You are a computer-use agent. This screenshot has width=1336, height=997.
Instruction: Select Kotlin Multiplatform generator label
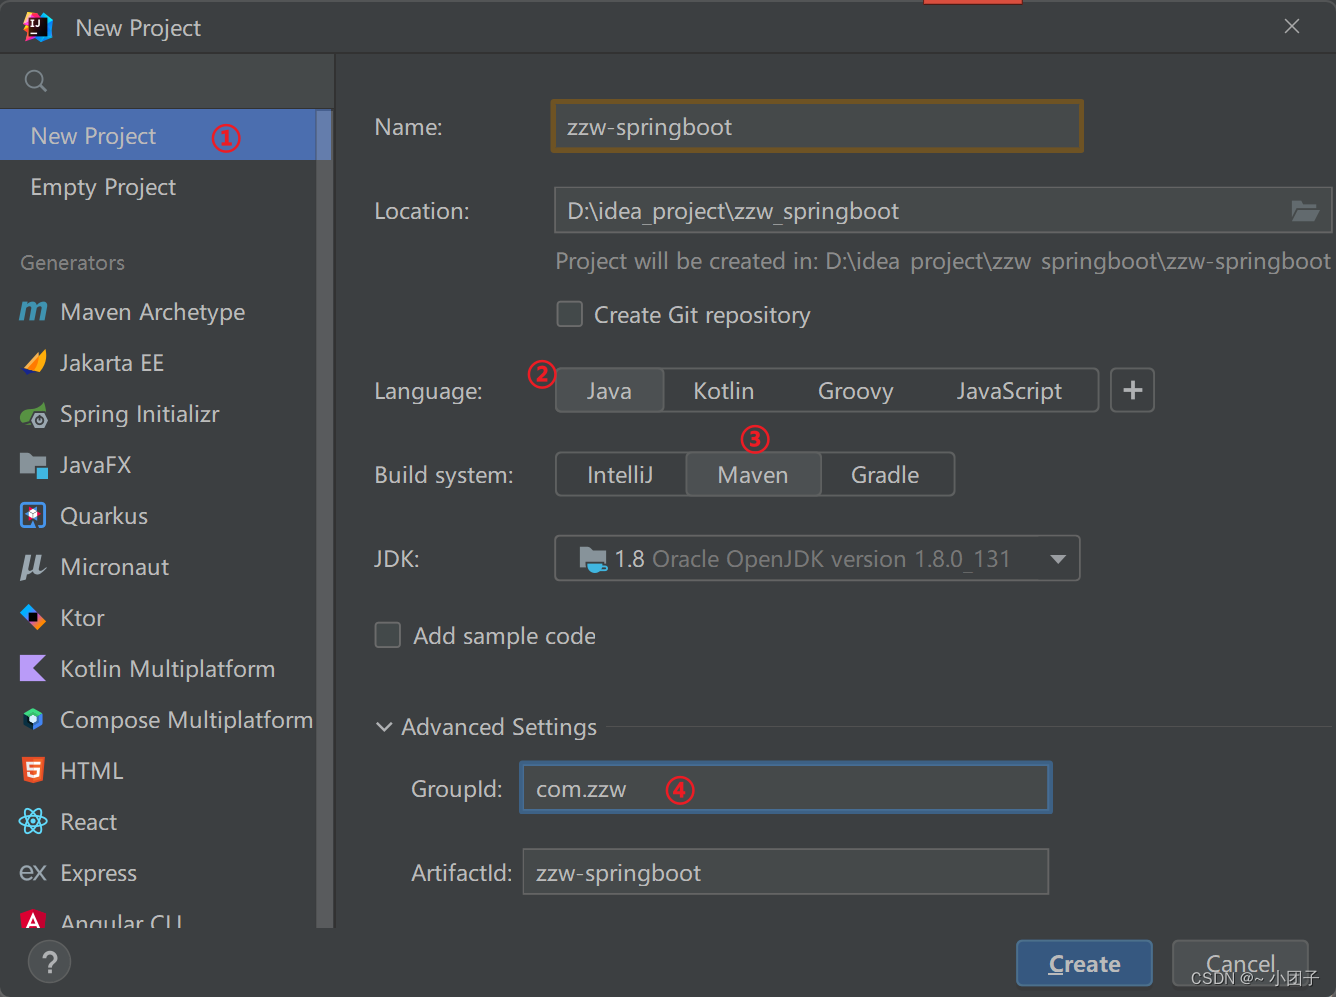click(x=168, y=669)
